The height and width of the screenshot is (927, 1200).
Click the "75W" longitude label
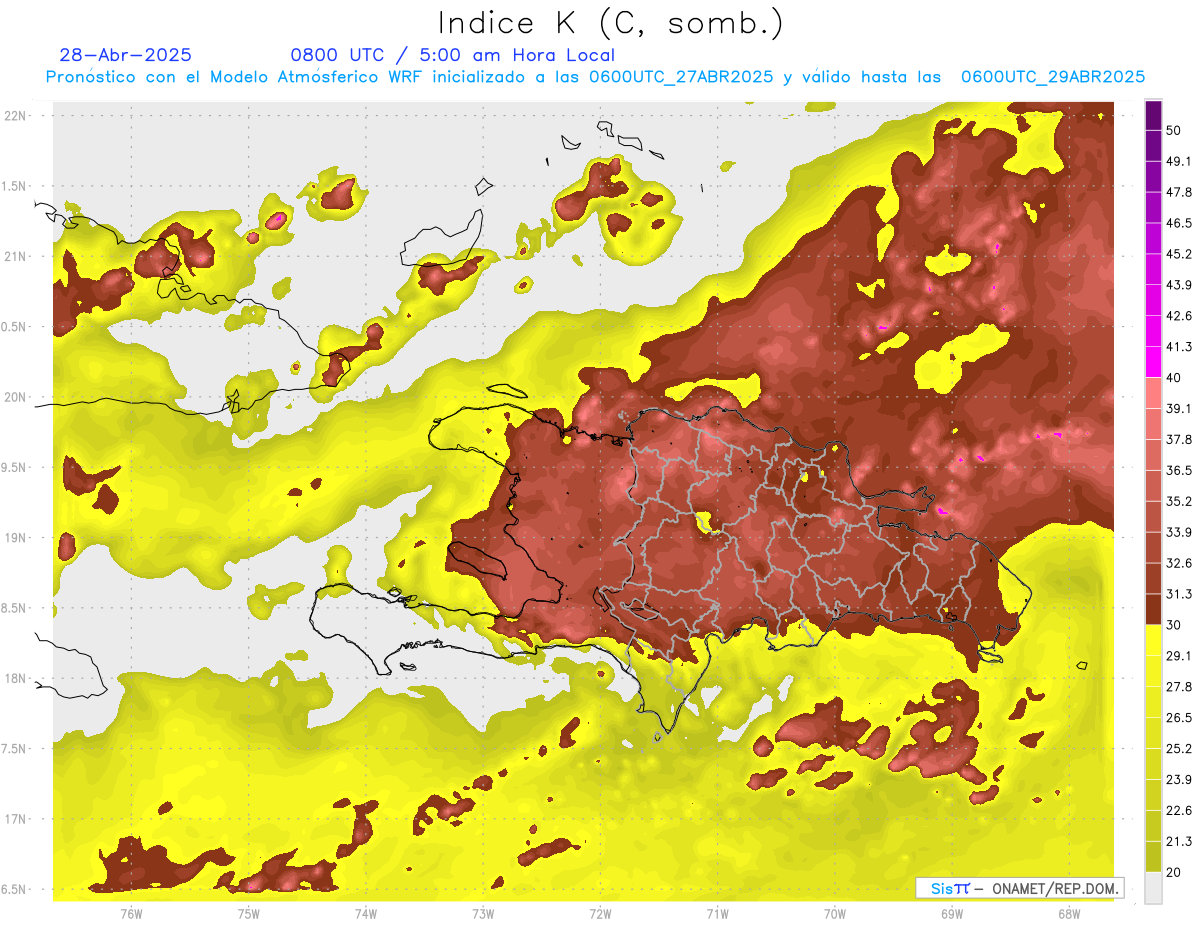point(249,912)
